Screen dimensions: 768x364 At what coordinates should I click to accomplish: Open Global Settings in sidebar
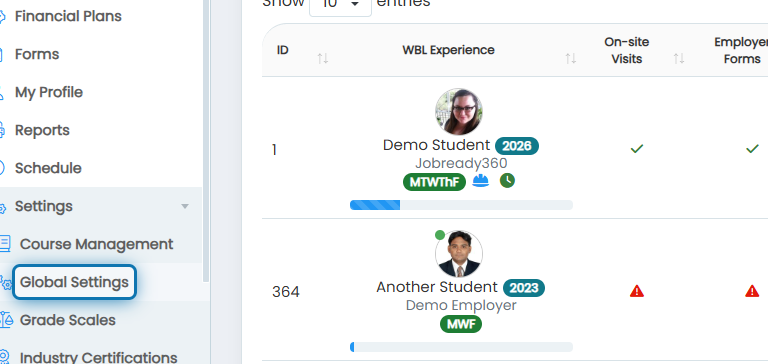click(74, 282)
